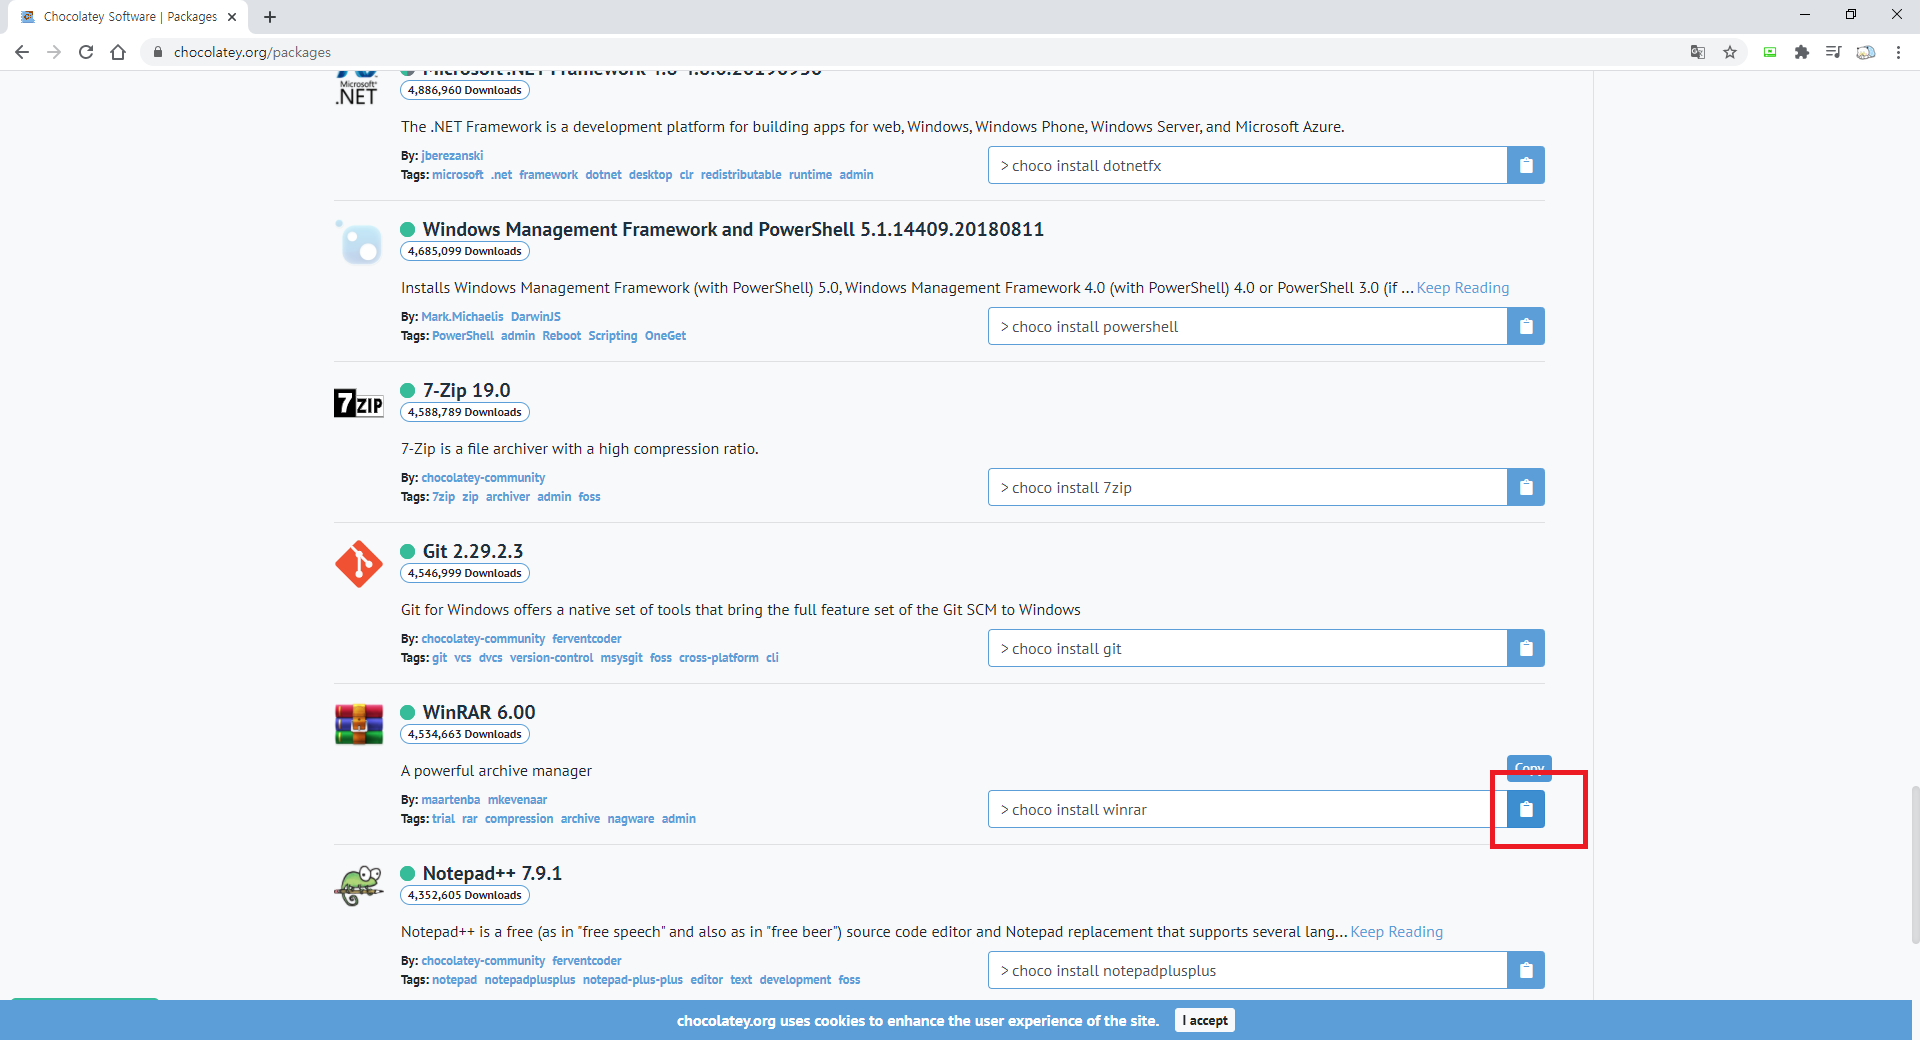Viewport: 1920px width, 1040px height.
Task: Open the media control icon in toolbar
Action: click(1834, 52)
